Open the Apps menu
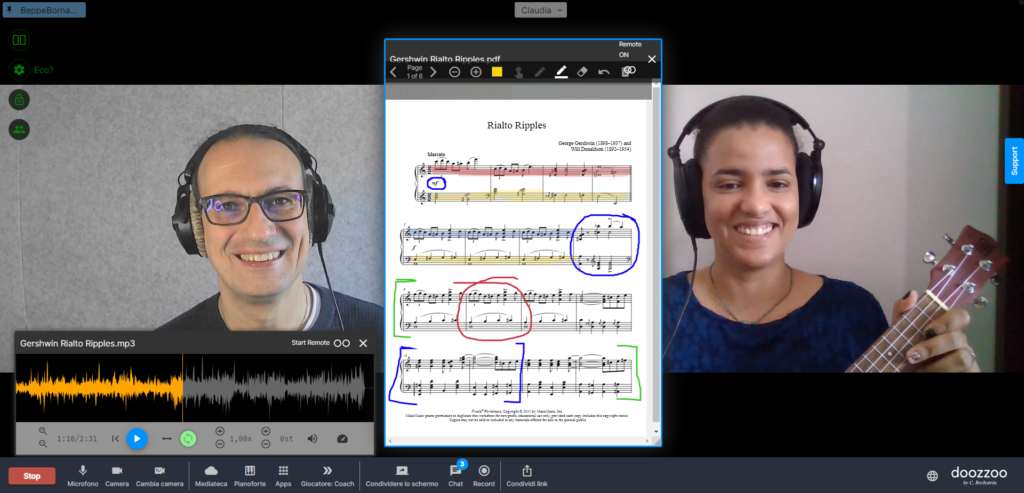The image size is (1024, 493). pyautogui.click(x=284, y=474)
